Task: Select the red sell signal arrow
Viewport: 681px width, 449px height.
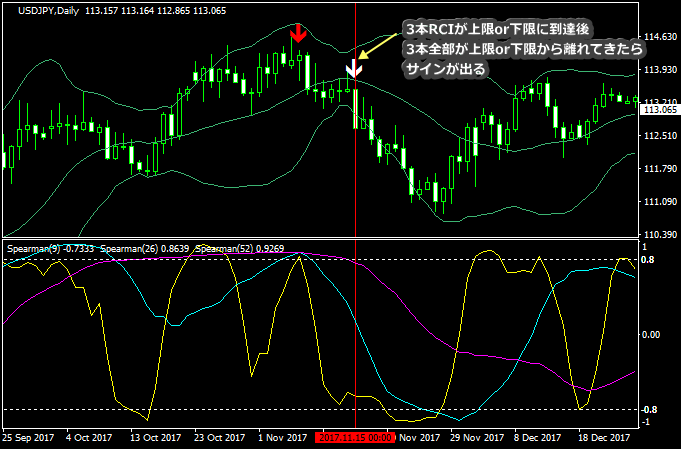Action: [x=298, y=33]
